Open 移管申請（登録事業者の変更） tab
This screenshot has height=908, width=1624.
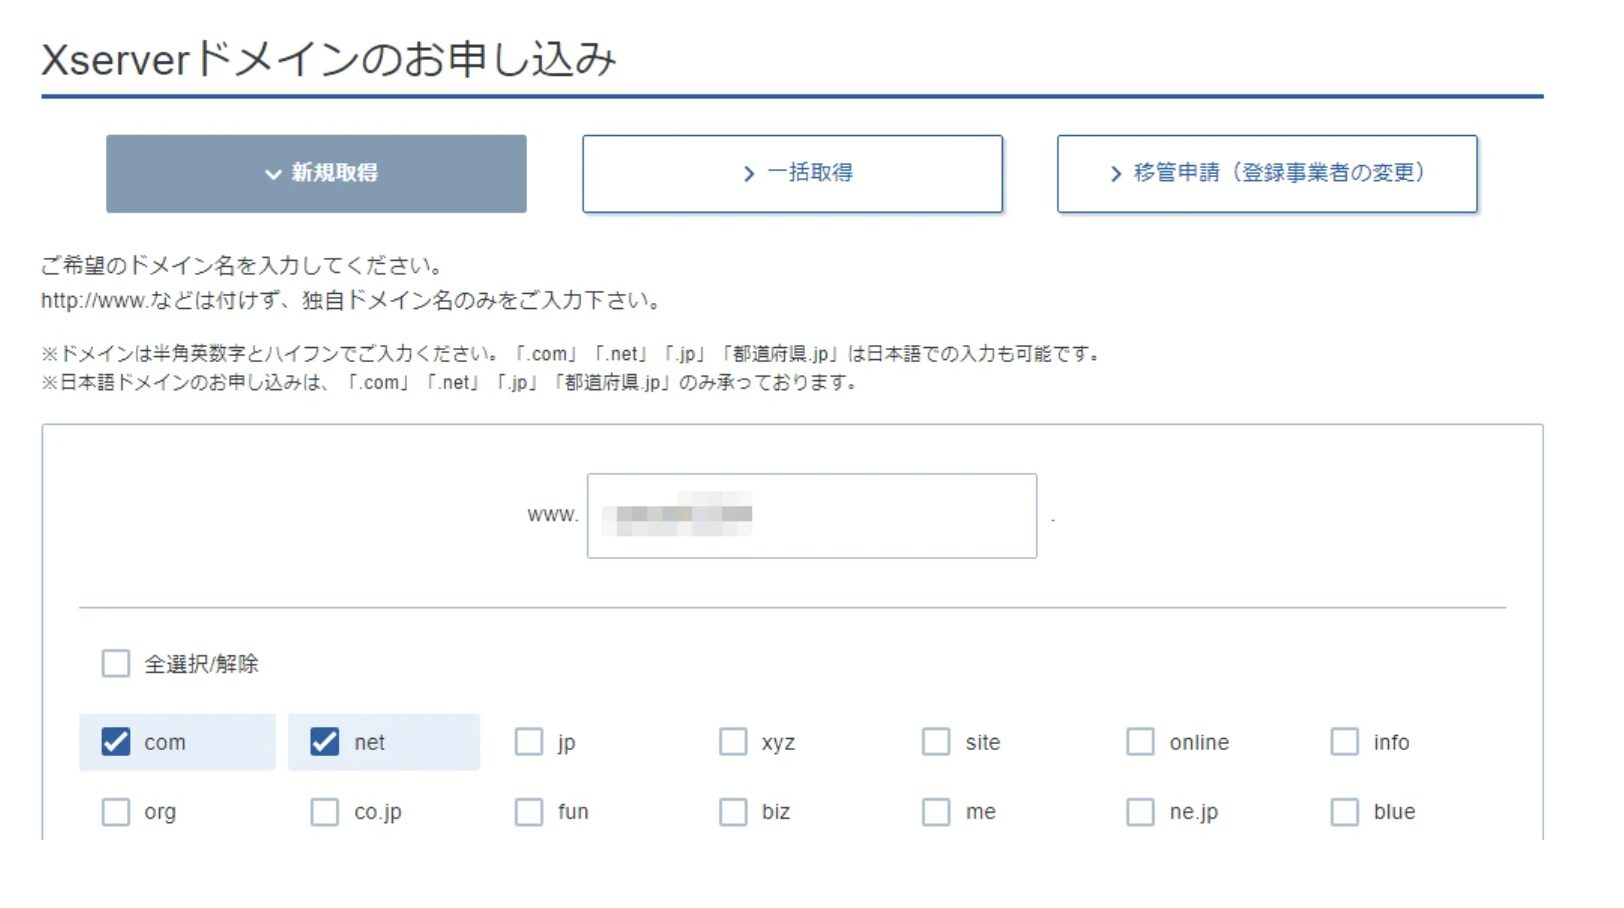1267,173
